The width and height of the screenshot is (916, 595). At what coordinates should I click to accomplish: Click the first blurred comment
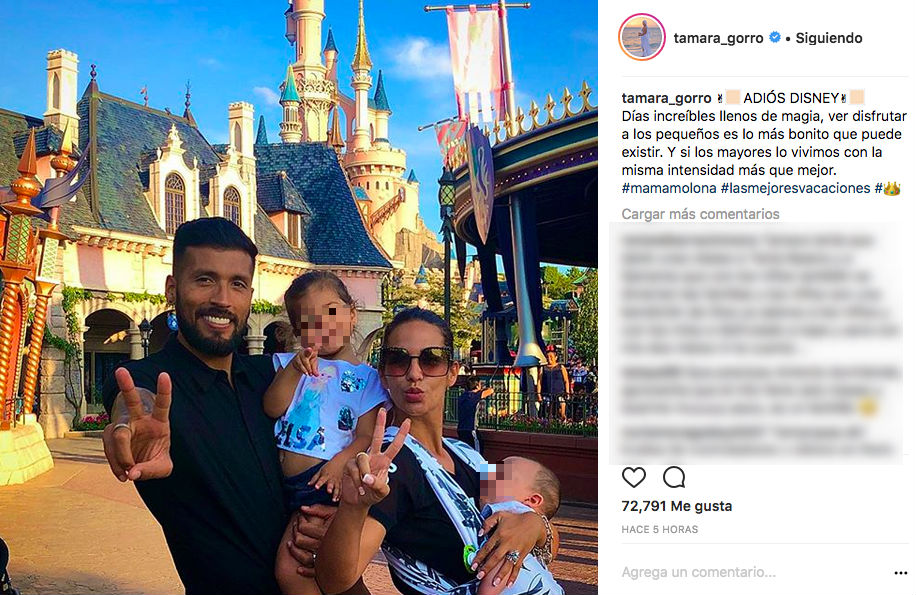tap(758, 295)
